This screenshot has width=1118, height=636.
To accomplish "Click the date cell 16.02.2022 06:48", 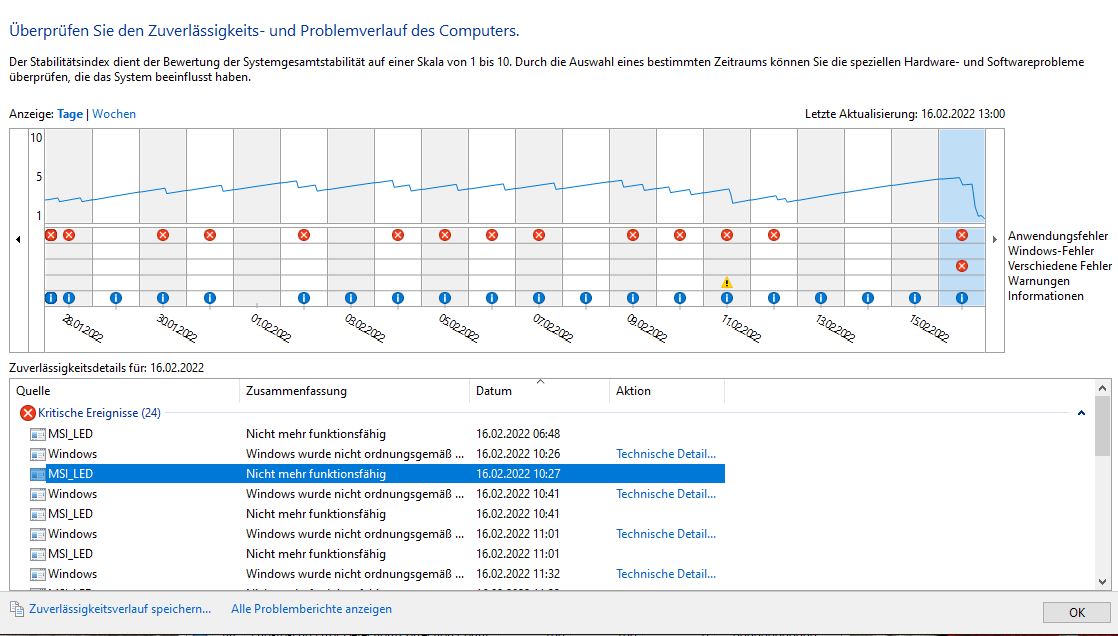I will pos(518,434).
